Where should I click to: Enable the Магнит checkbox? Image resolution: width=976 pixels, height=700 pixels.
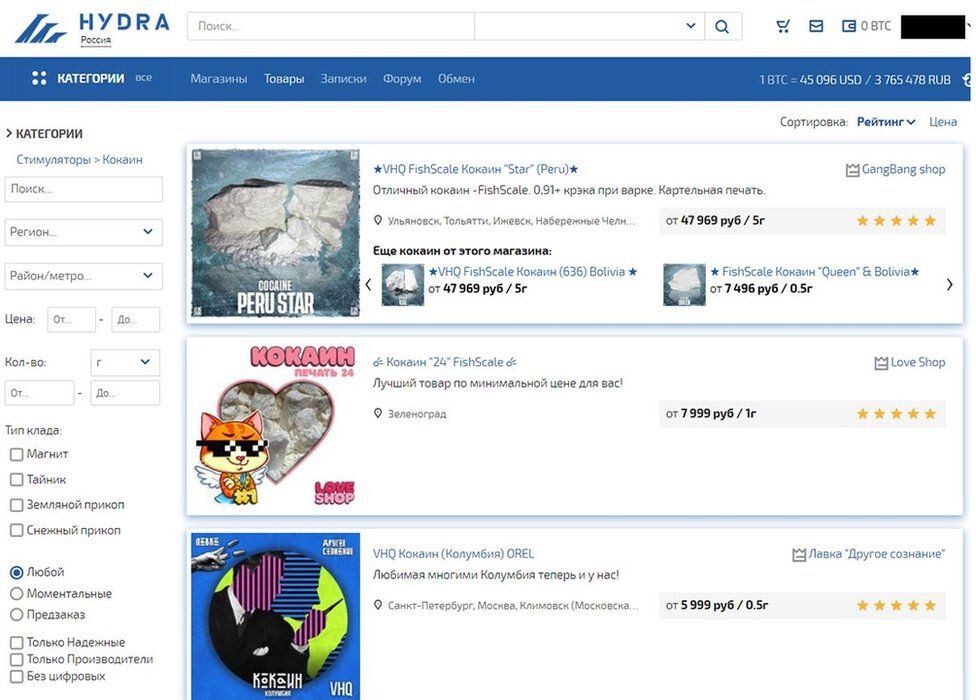(x=17, y=455)
